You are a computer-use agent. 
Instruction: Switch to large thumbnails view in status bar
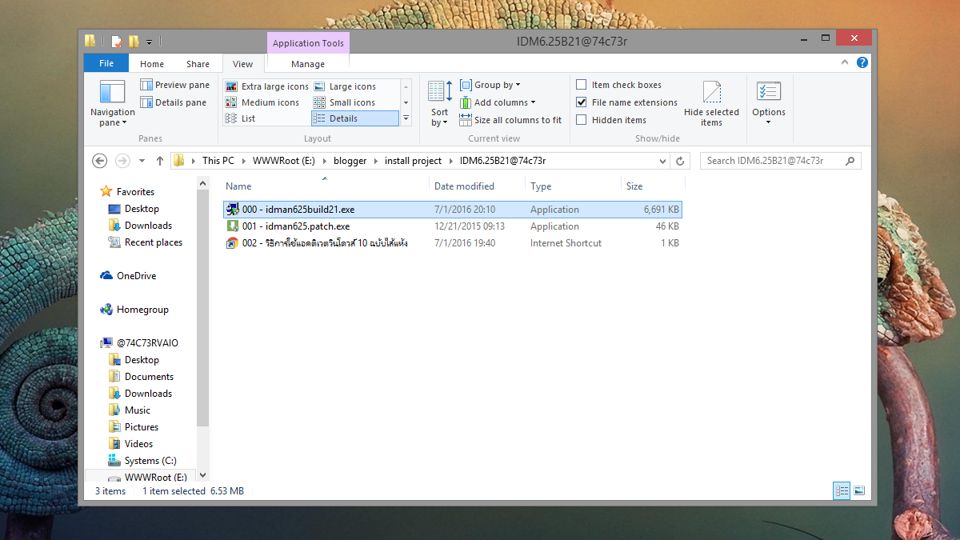pos(859,490)
